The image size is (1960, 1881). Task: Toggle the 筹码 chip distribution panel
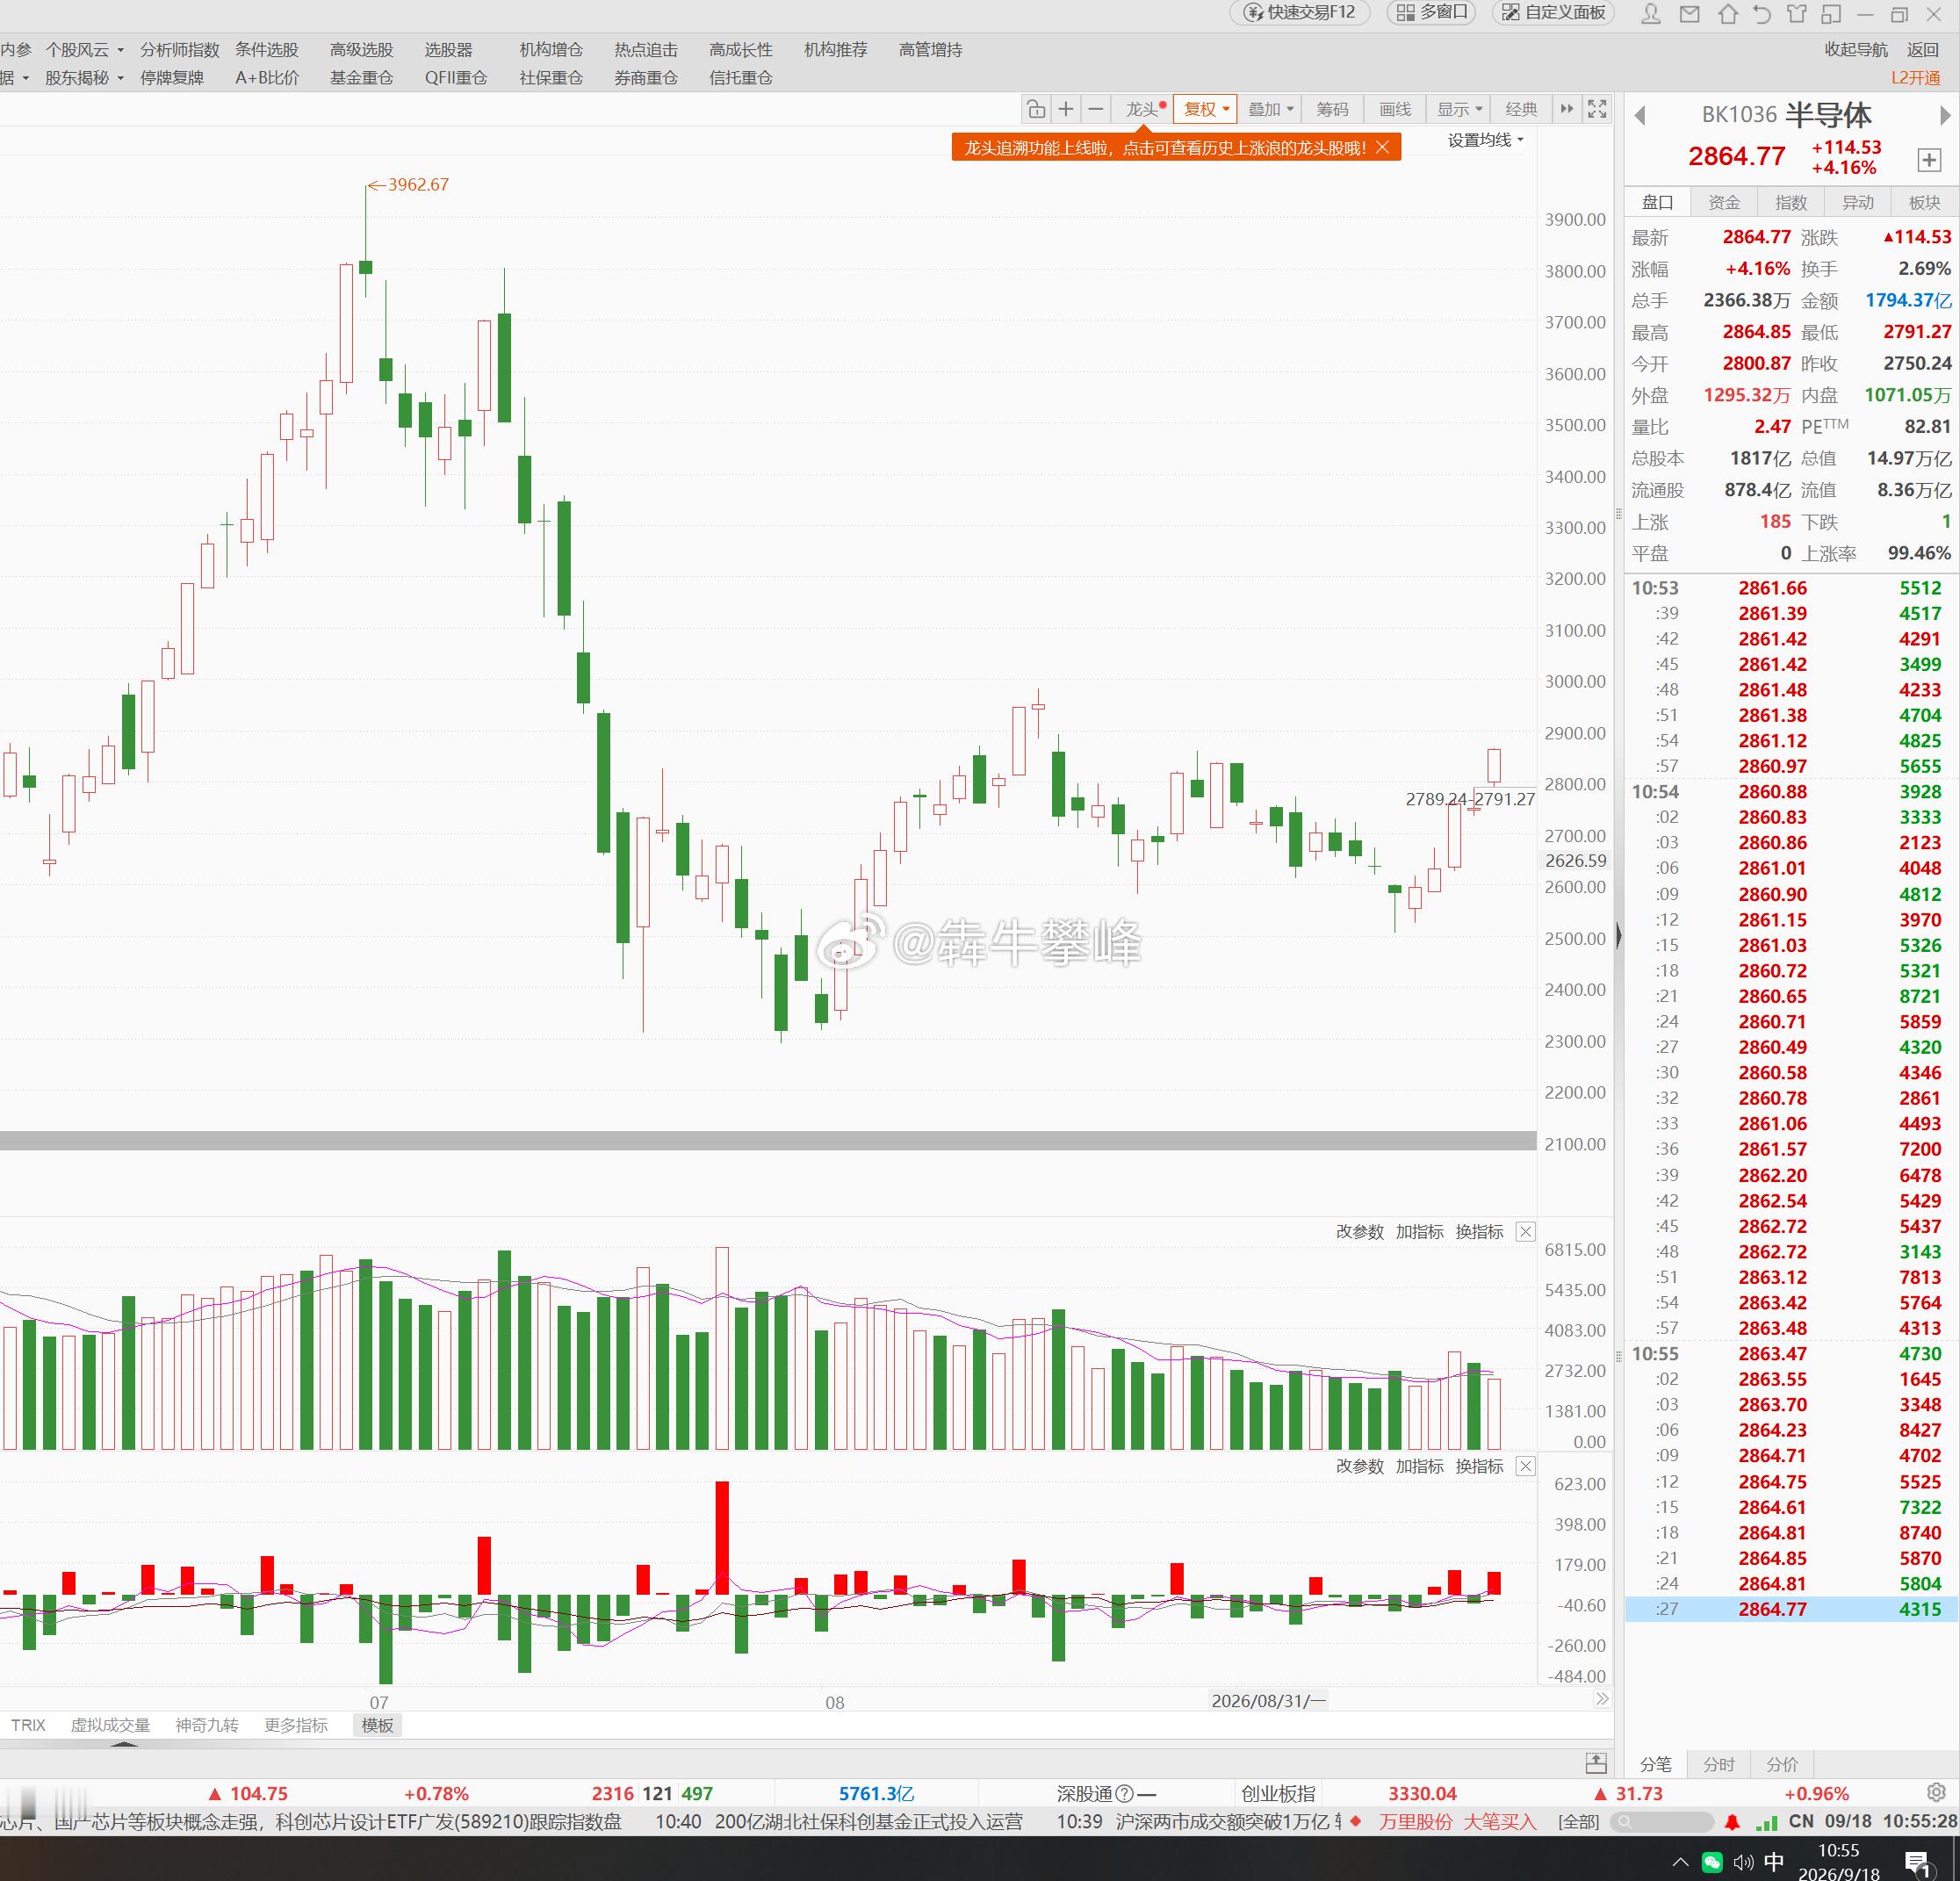(x=1332, y=109)
